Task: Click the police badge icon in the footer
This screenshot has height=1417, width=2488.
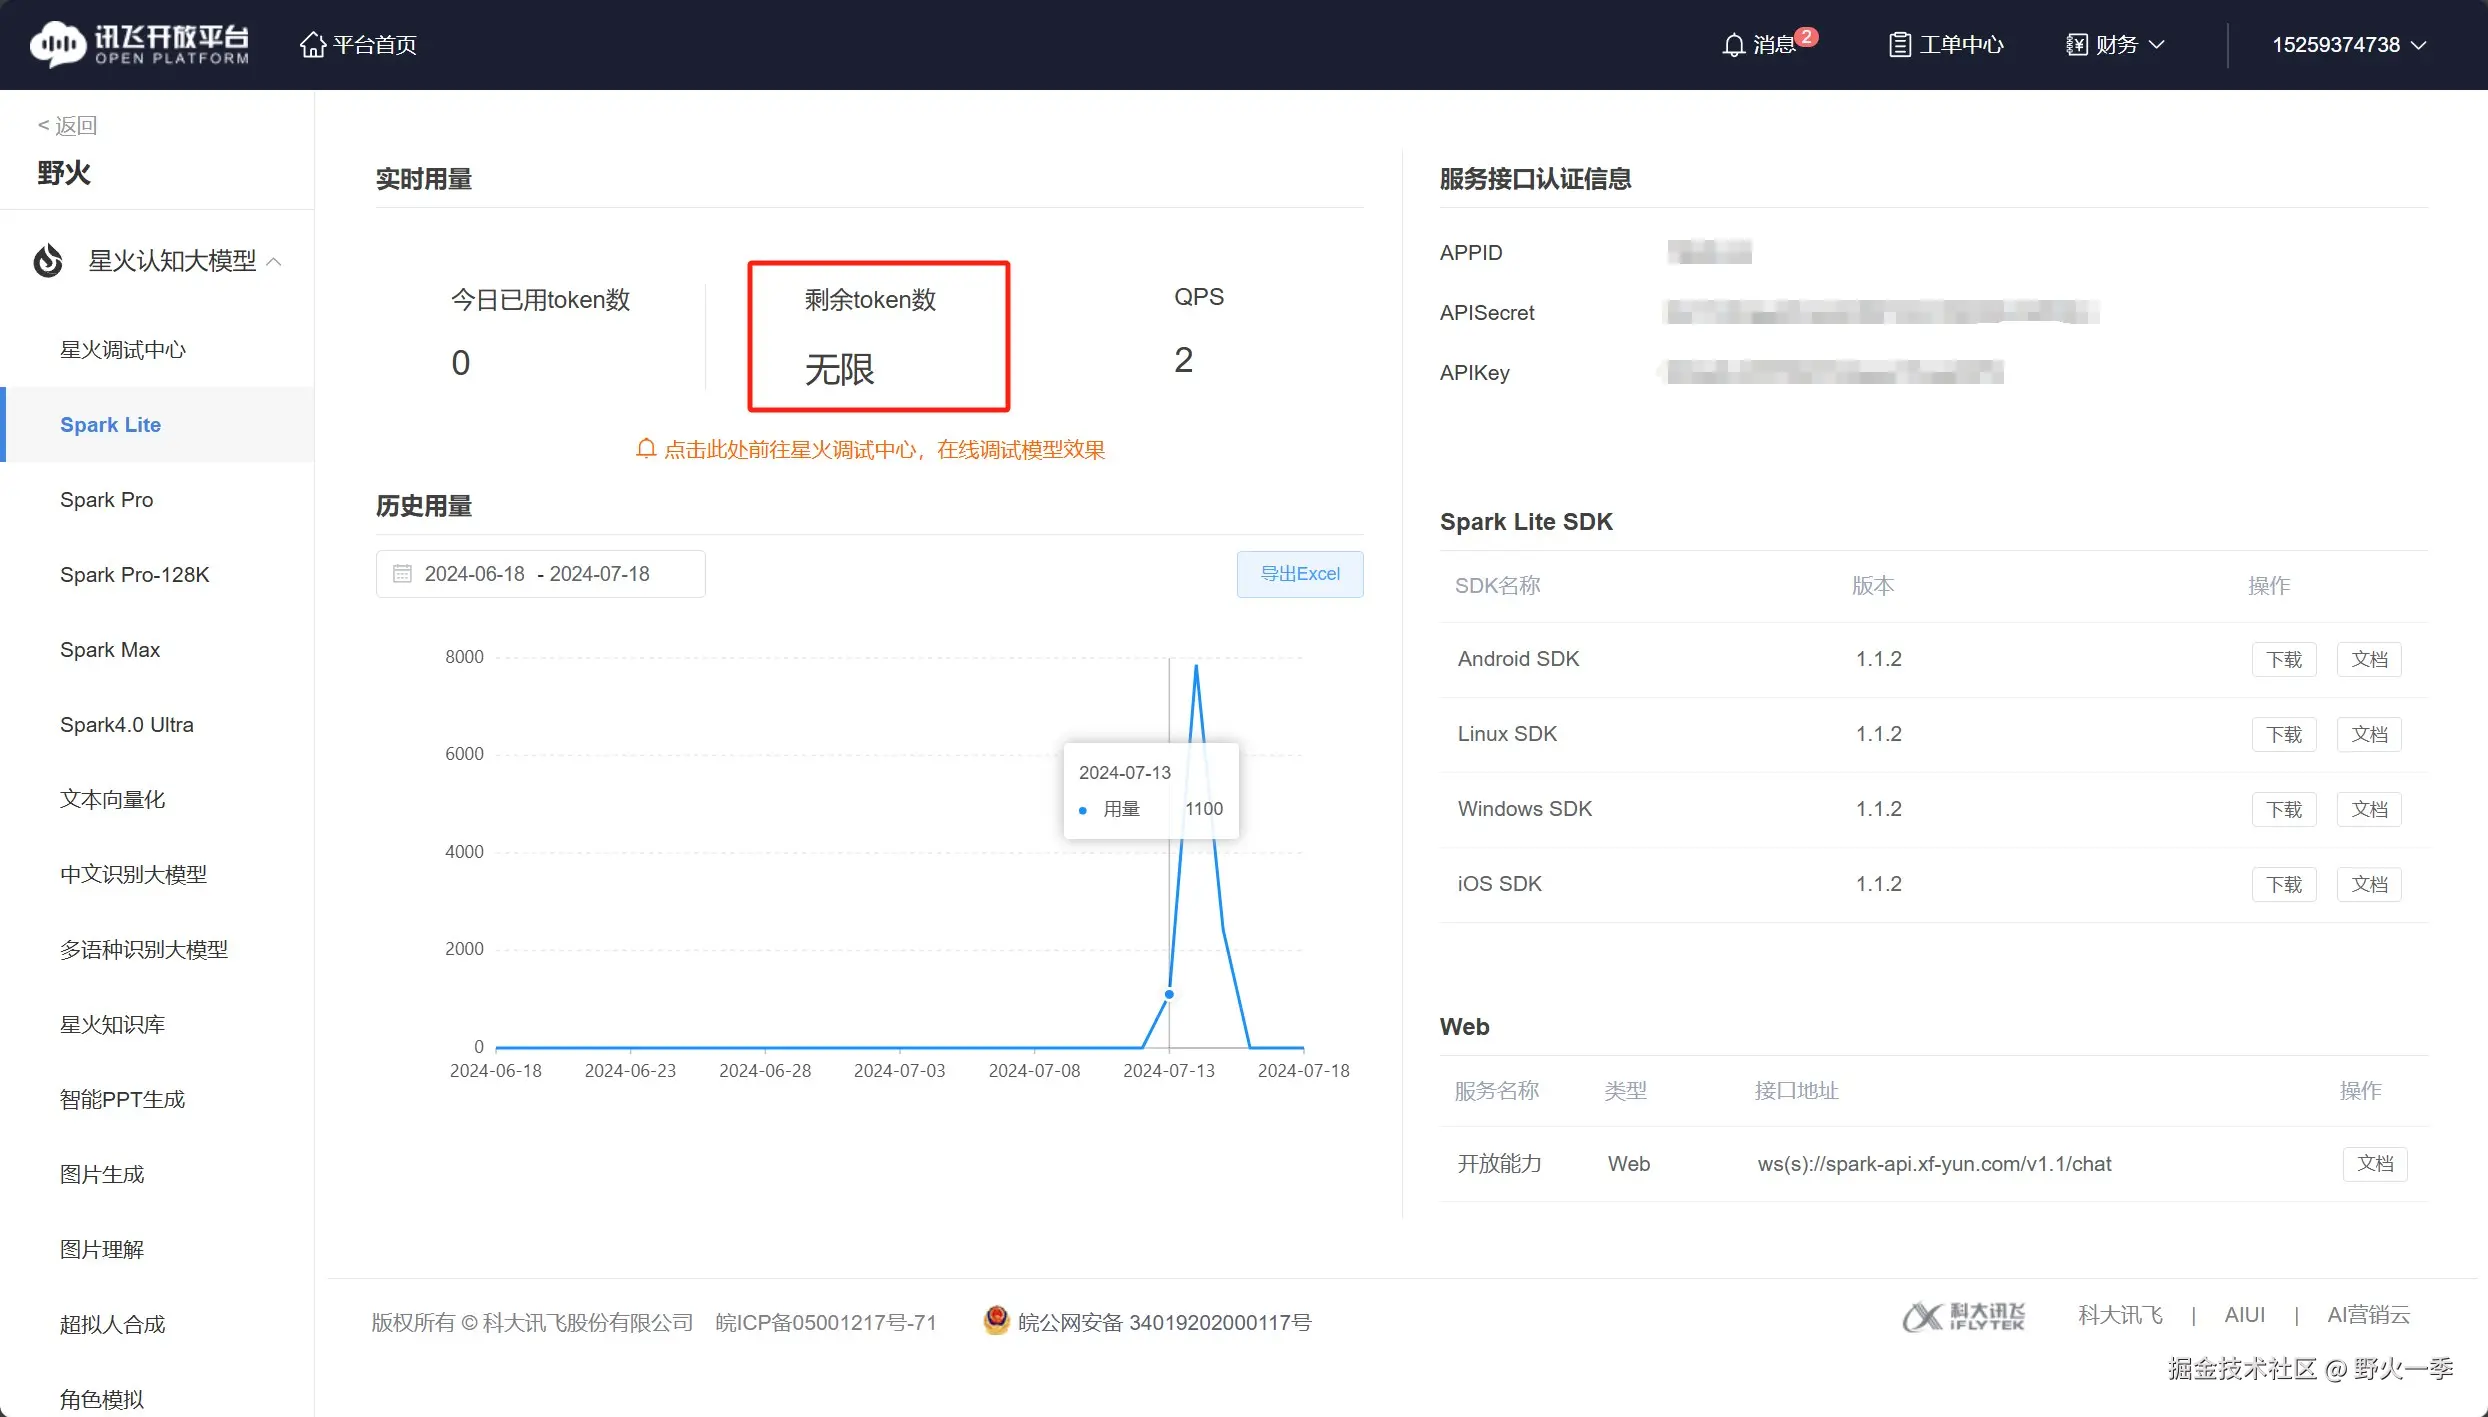Action: point(996,1321)
